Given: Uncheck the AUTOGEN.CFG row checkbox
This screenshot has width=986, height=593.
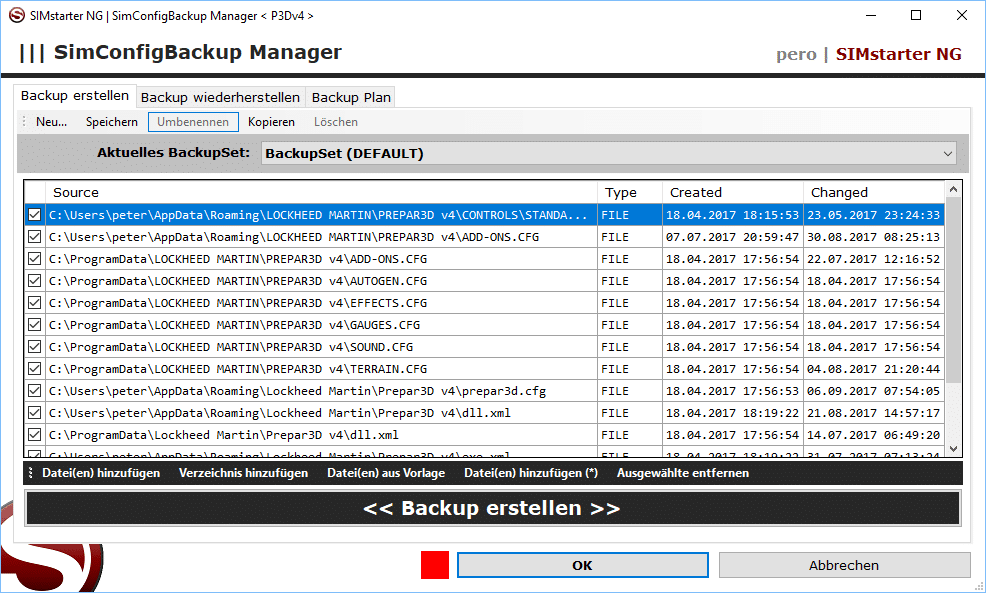Looking at the screenshot, I should (x=35, y=281).
